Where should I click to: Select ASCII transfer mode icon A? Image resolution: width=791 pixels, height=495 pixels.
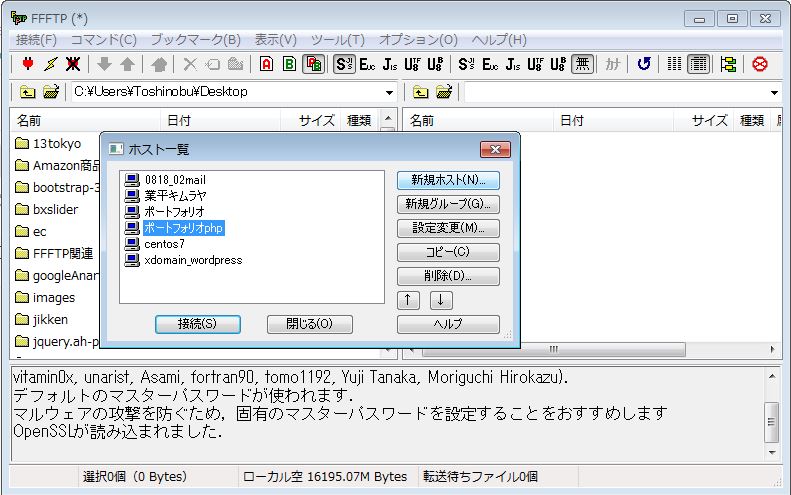[266, 64]
